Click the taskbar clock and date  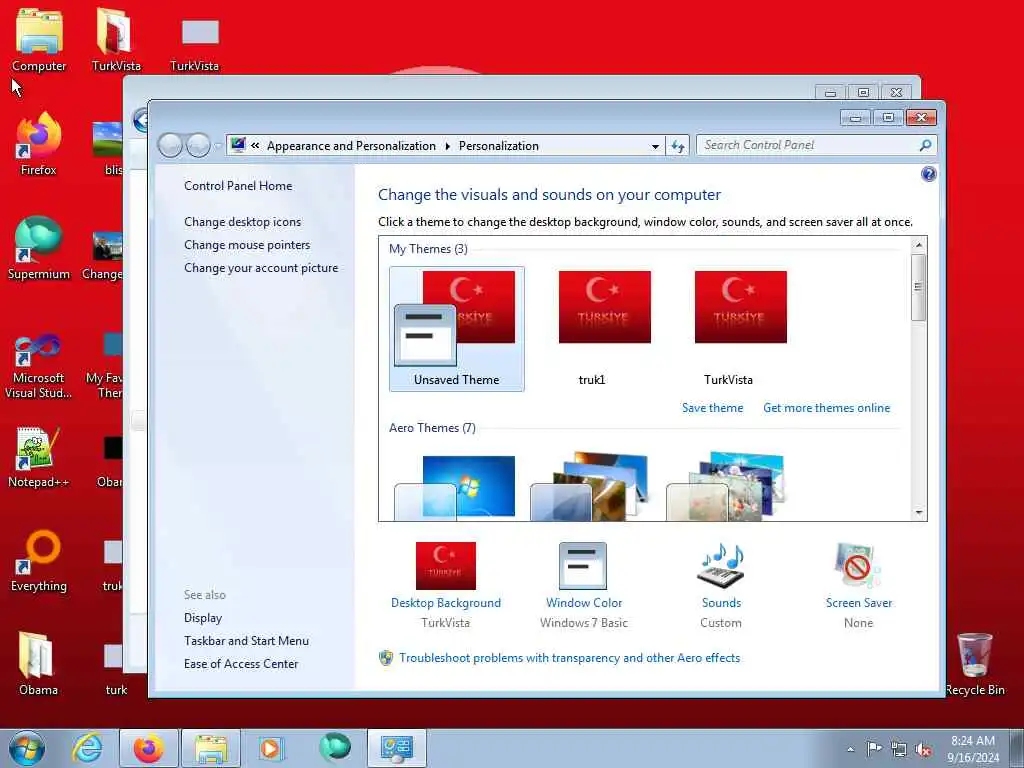pyautogui.click(x=972, y=749)
